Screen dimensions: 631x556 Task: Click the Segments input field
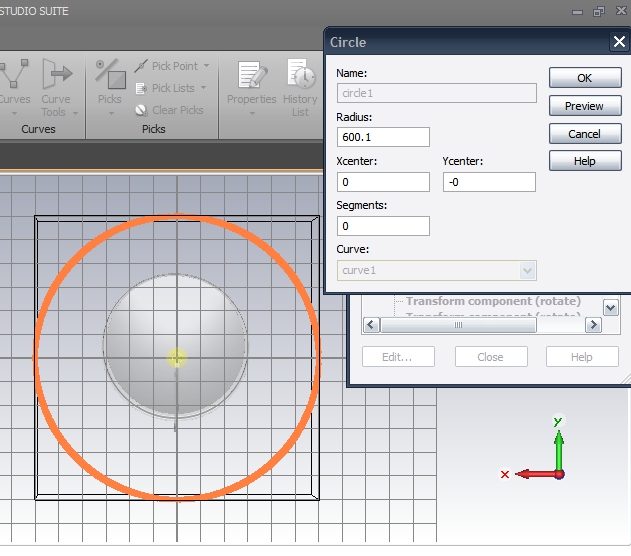point(383,226)
